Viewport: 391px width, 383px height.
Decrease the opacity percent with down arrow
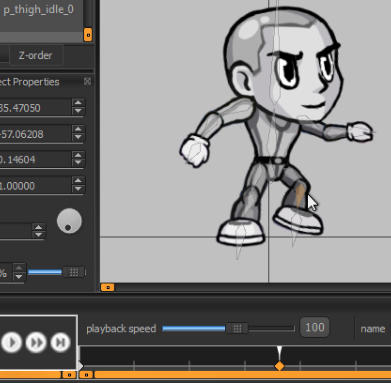coord(19,276)
